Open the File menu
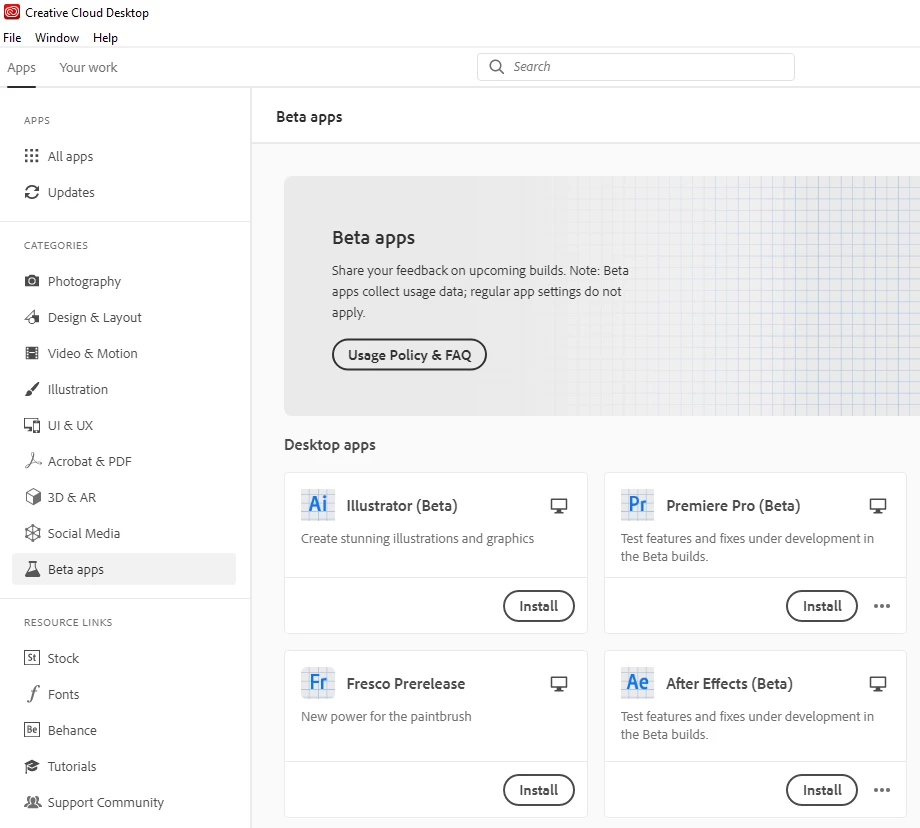Viewport: 920px width, 828px height. [12, 38]
